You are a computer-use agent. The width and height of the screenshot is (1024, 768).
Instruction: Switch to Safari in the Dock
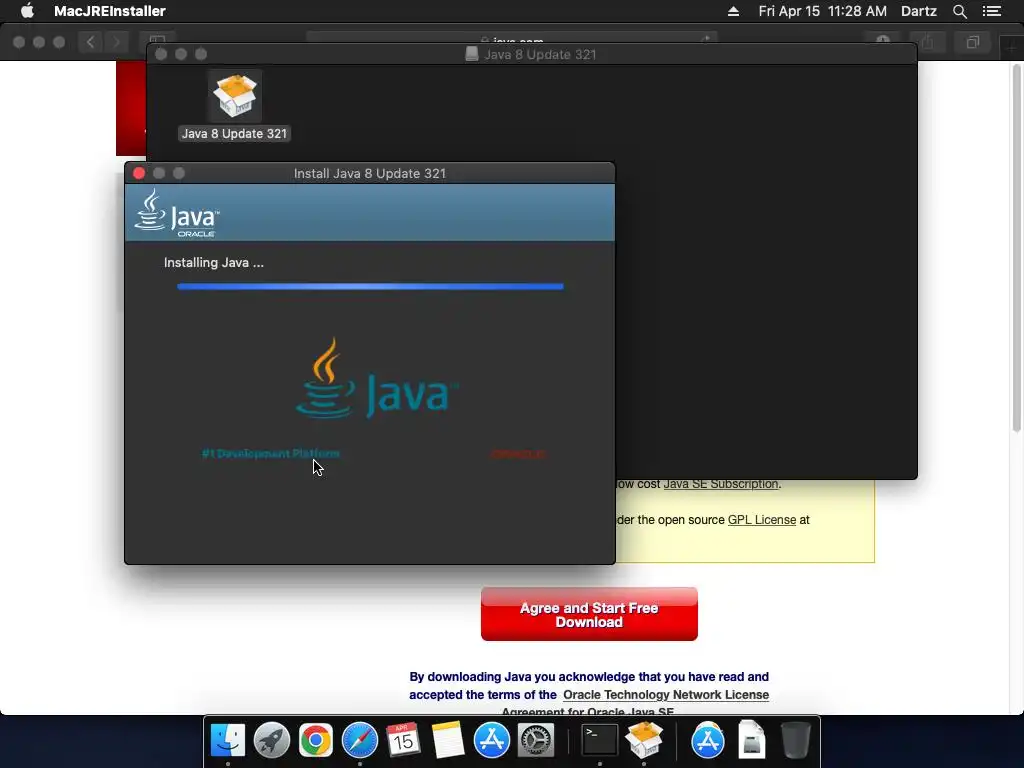[360, 741]
